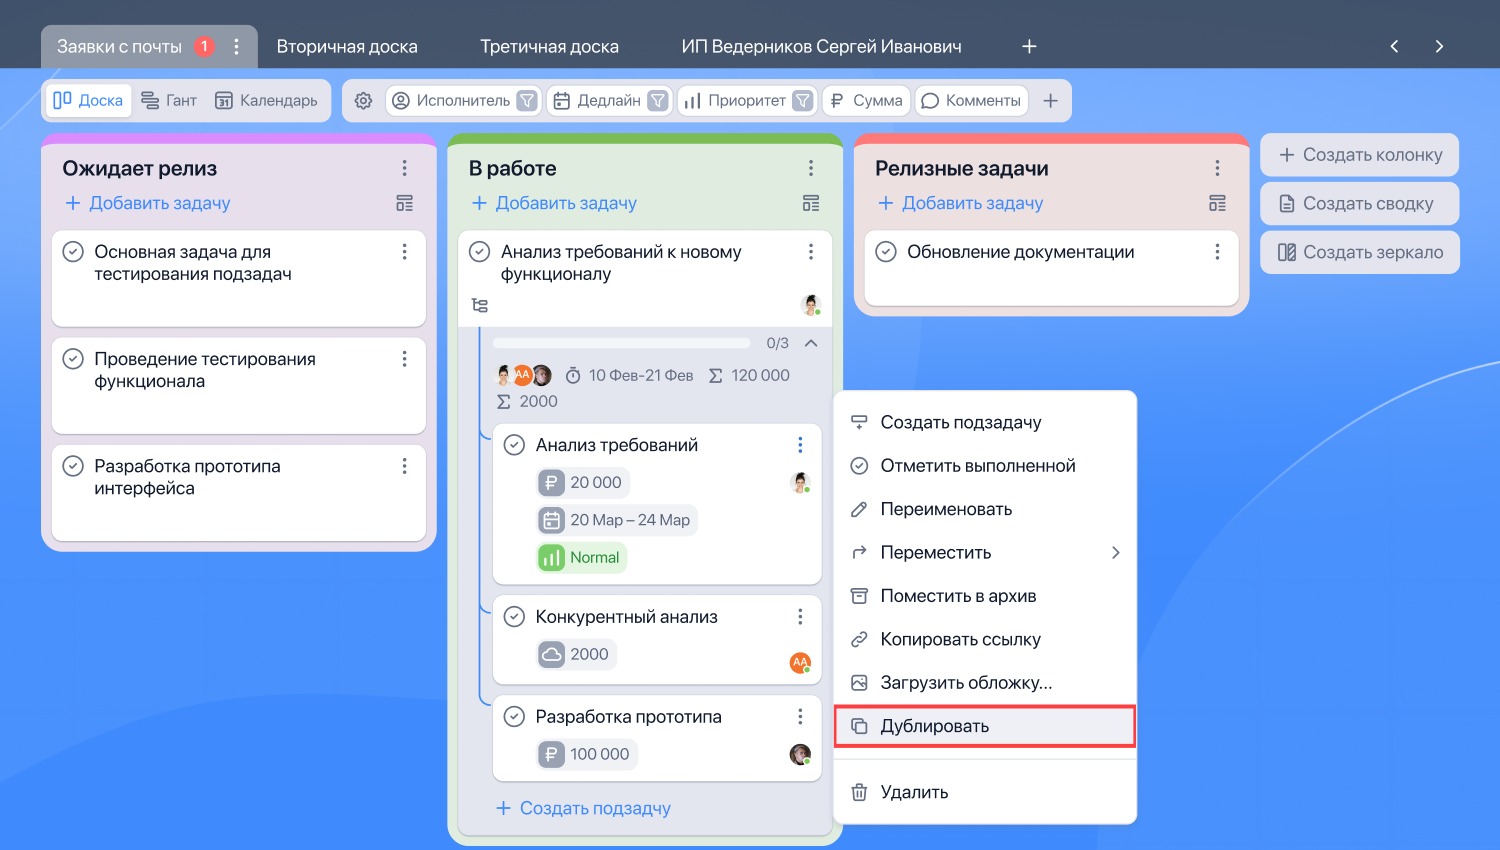The image size is (1500, 850).
Task: Mark Разработка прототипа интерфейса as done
Action: point(73,466)
